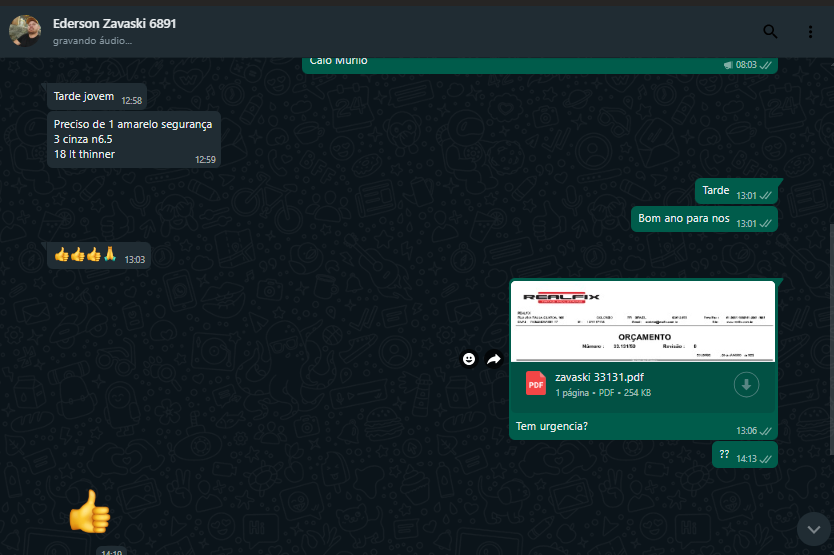Open the Orçamento PDF preview thumbnail
The height and width of the screenshot is (555, 834).
(642, 321)
